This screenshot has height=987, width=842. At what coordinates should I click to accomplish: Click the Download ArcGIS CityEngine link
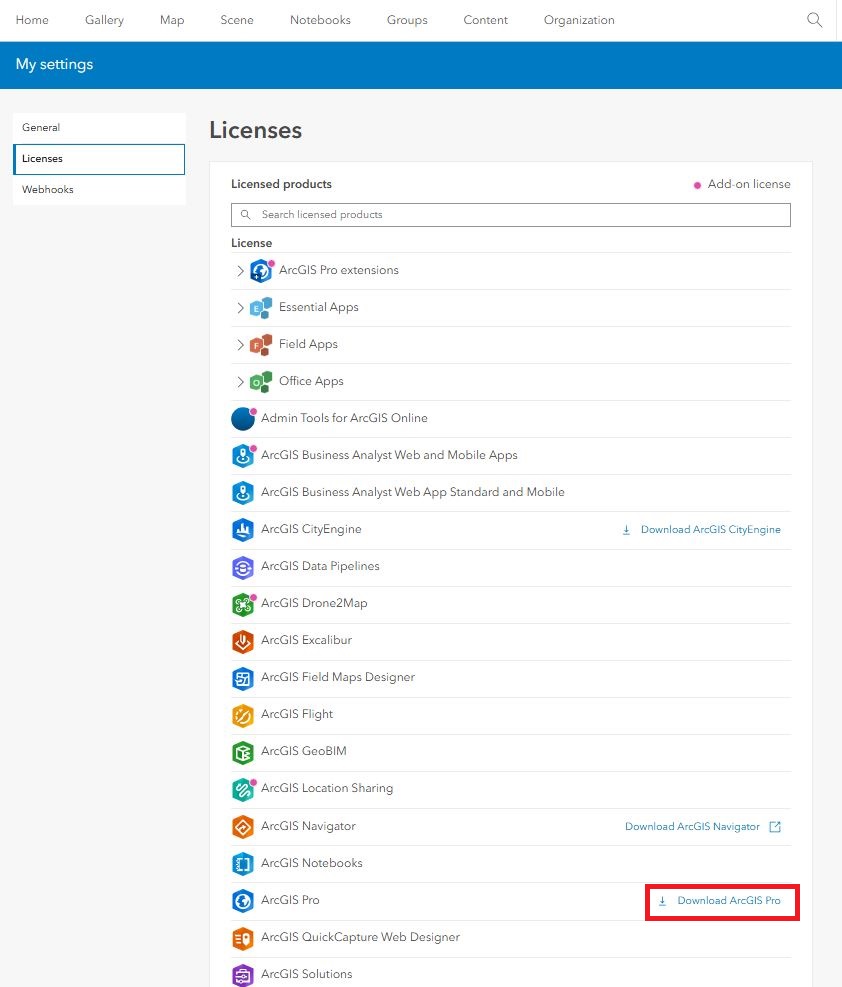tap(710, 530)
